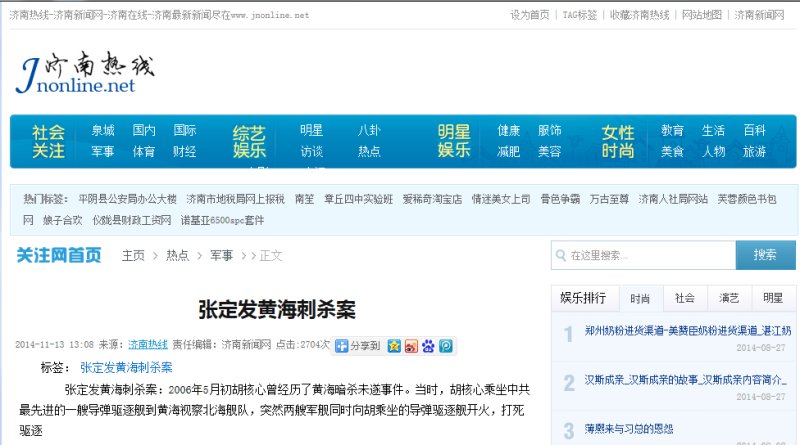Click the 济南热线 Jnonline.net logo

(85, 72)
